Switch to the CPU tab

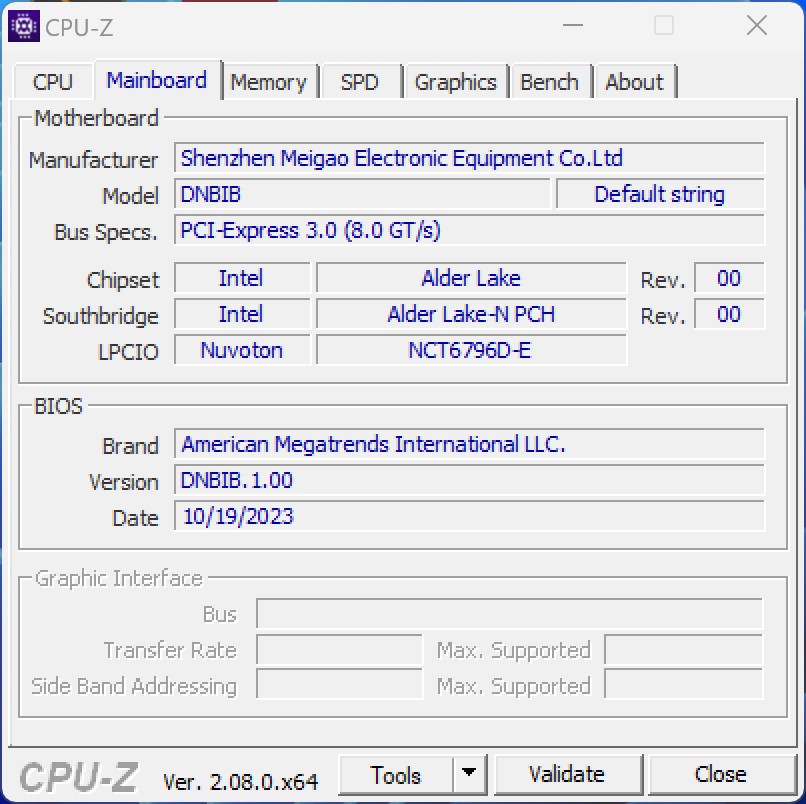(53, 82)
